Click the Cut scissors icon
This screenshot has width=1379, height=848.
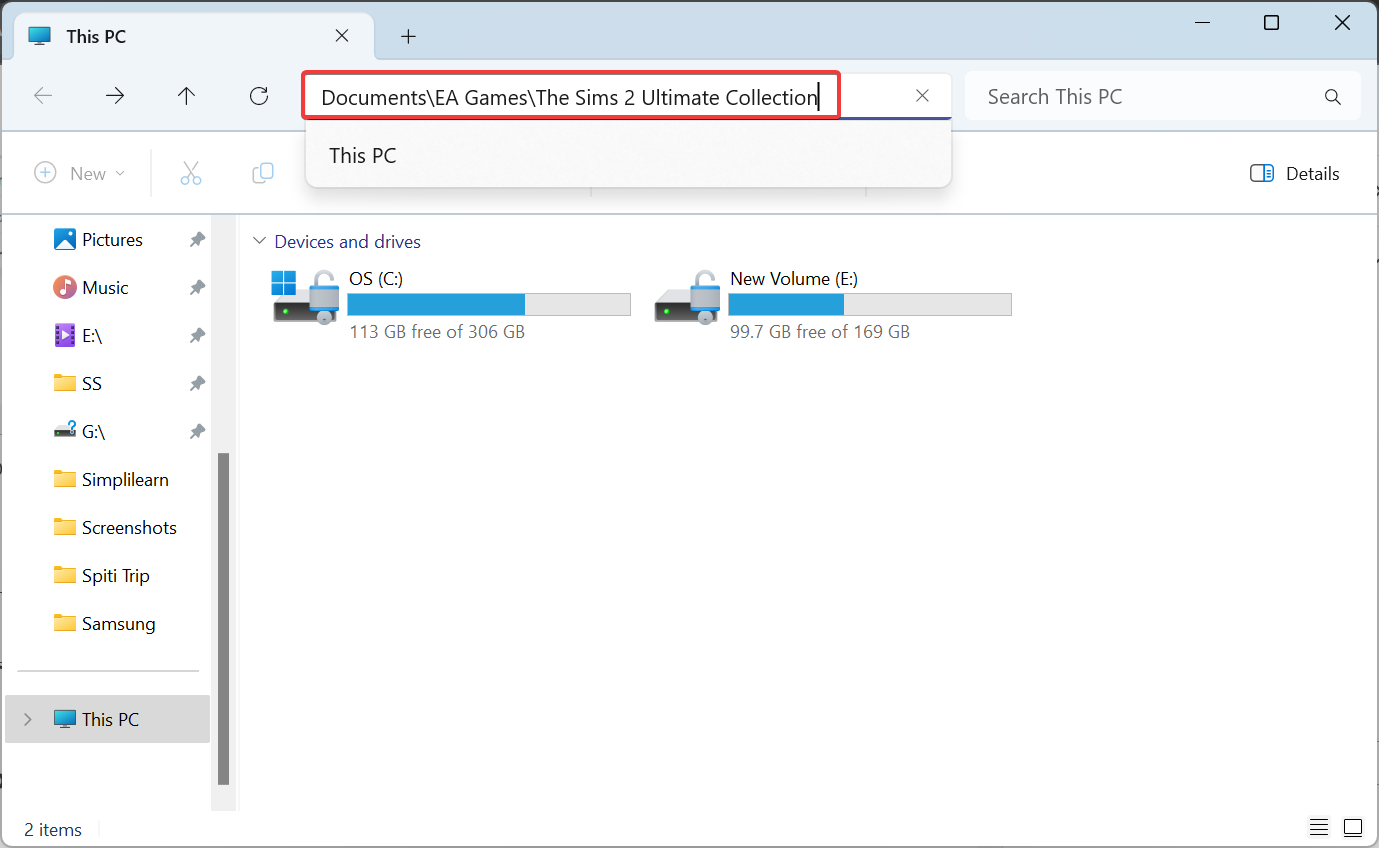[191, 173]
